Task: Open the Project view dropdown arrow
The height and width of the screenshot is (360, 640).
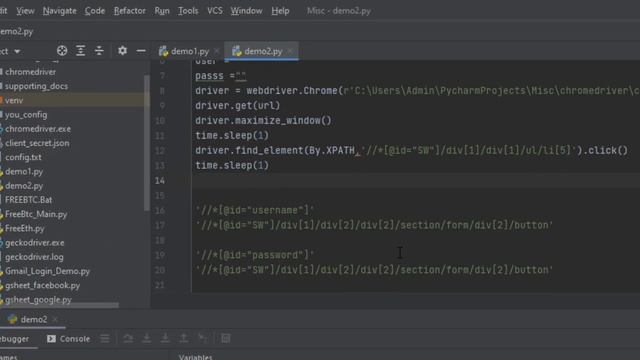Action: click(x=17, y=51)
